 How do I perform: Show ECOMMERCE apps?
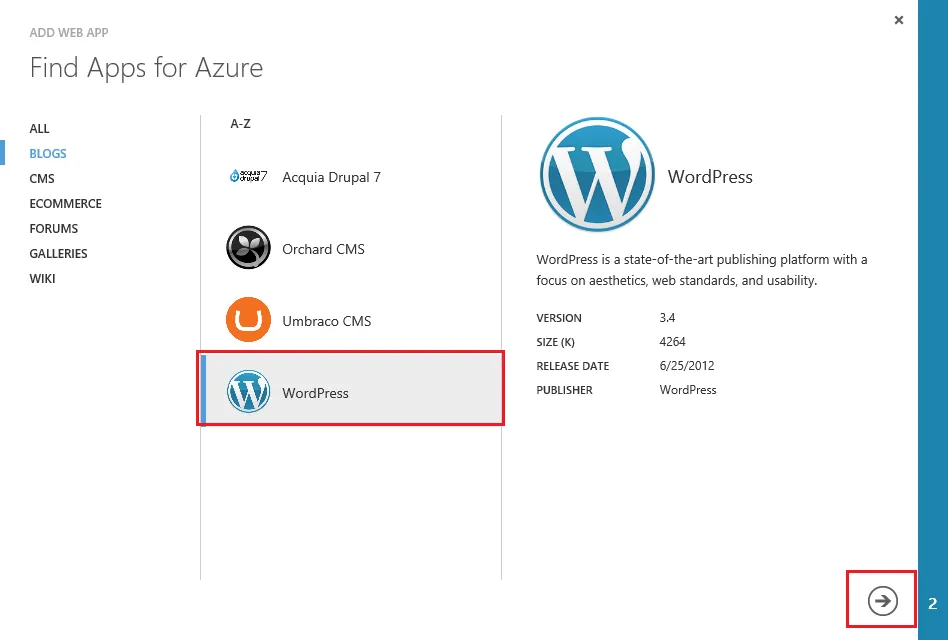(66, 204)
